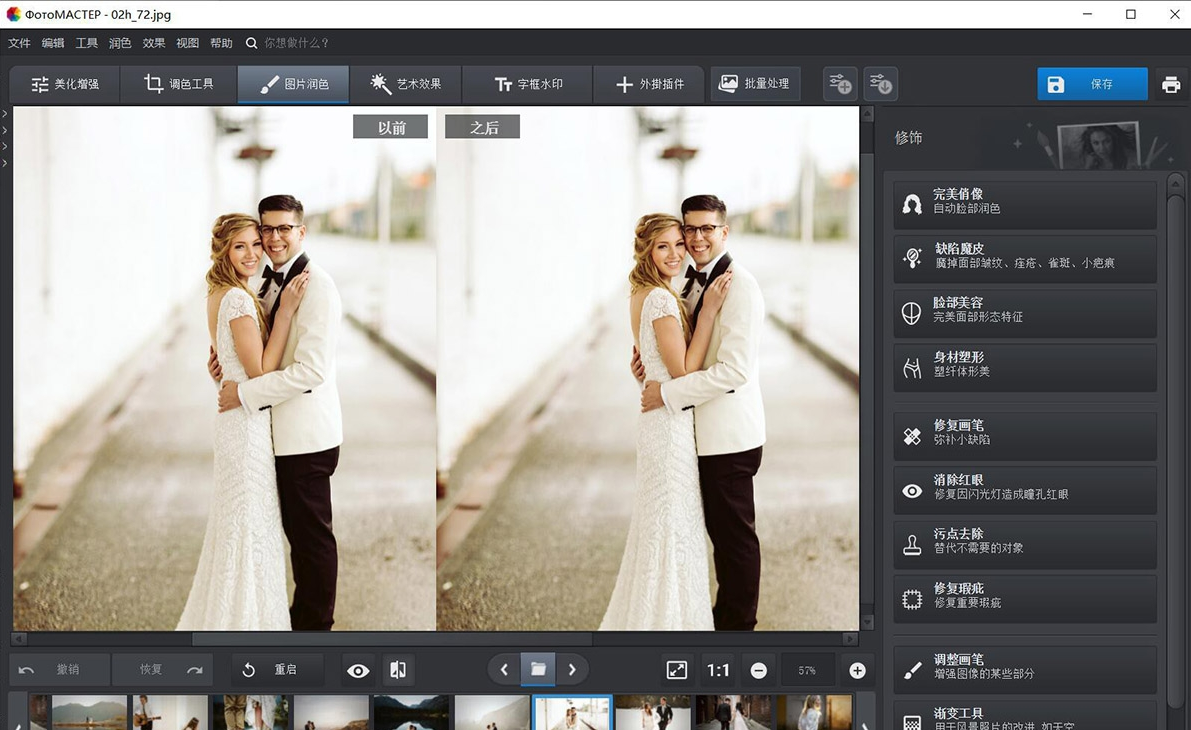Open the blonde woman thumbnail
The image size is (1191, 730).
814,713
